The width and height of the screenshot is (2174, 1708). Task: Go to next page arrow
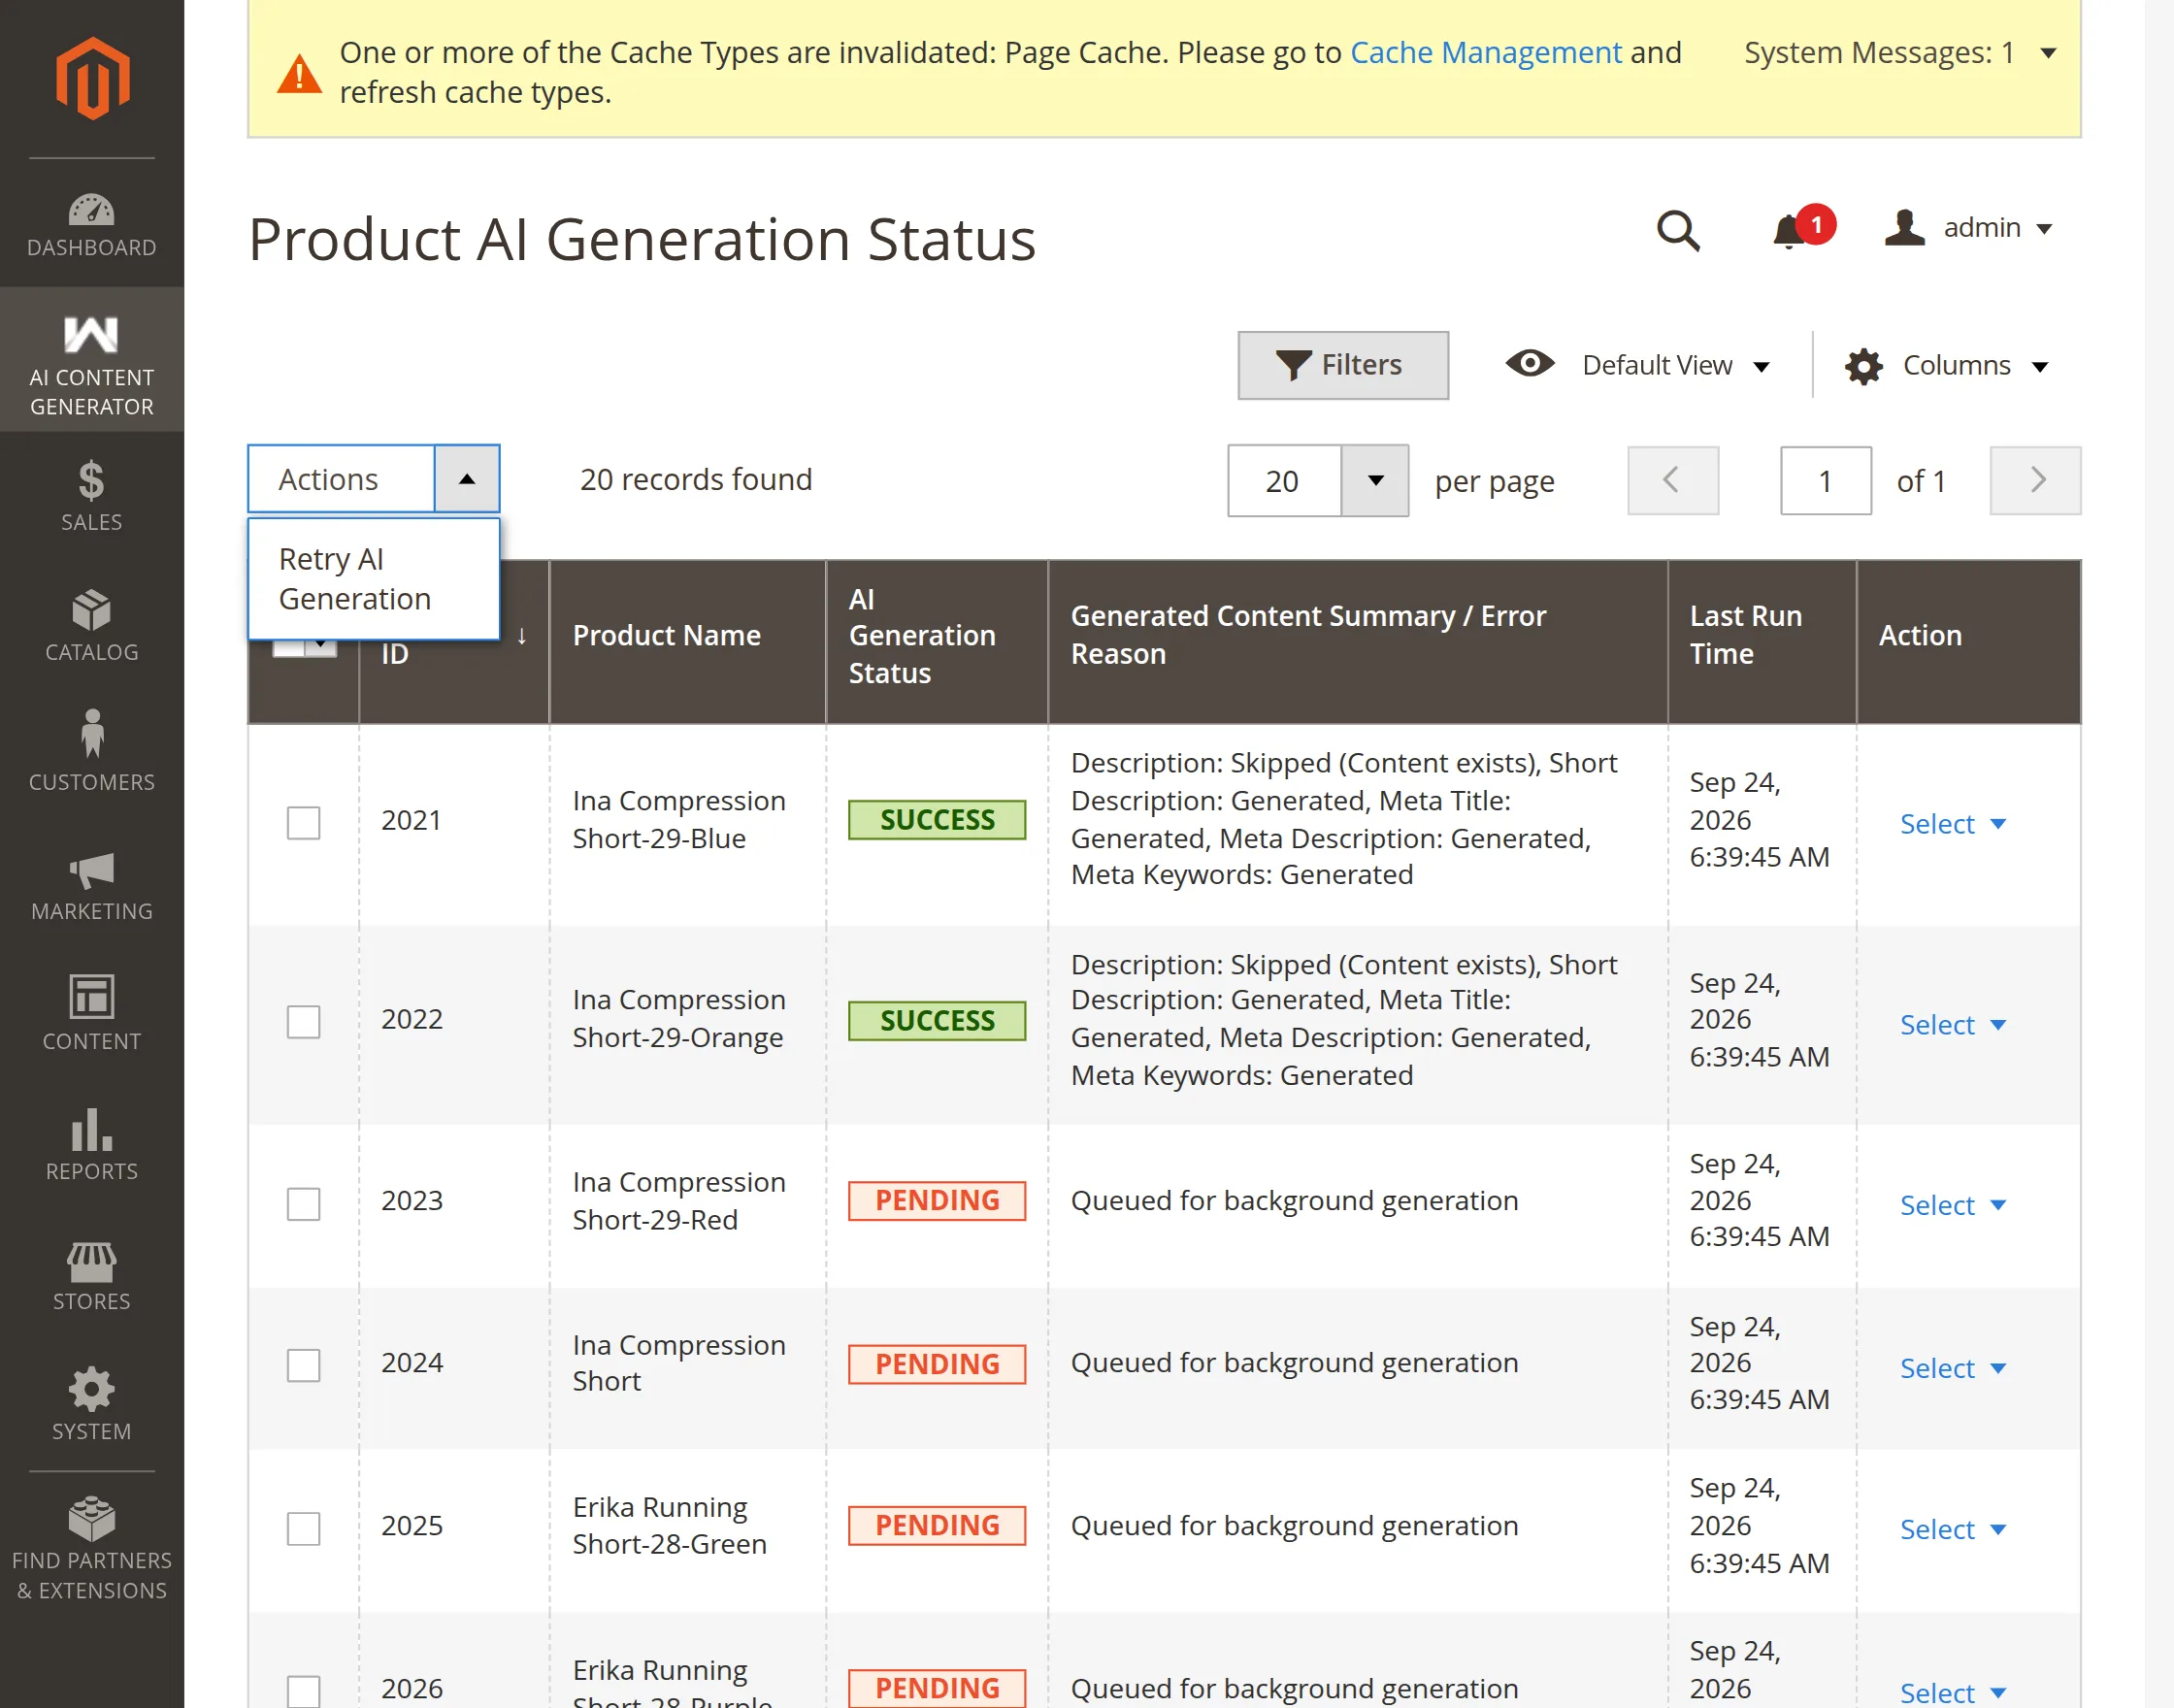tap(2035, 481)
